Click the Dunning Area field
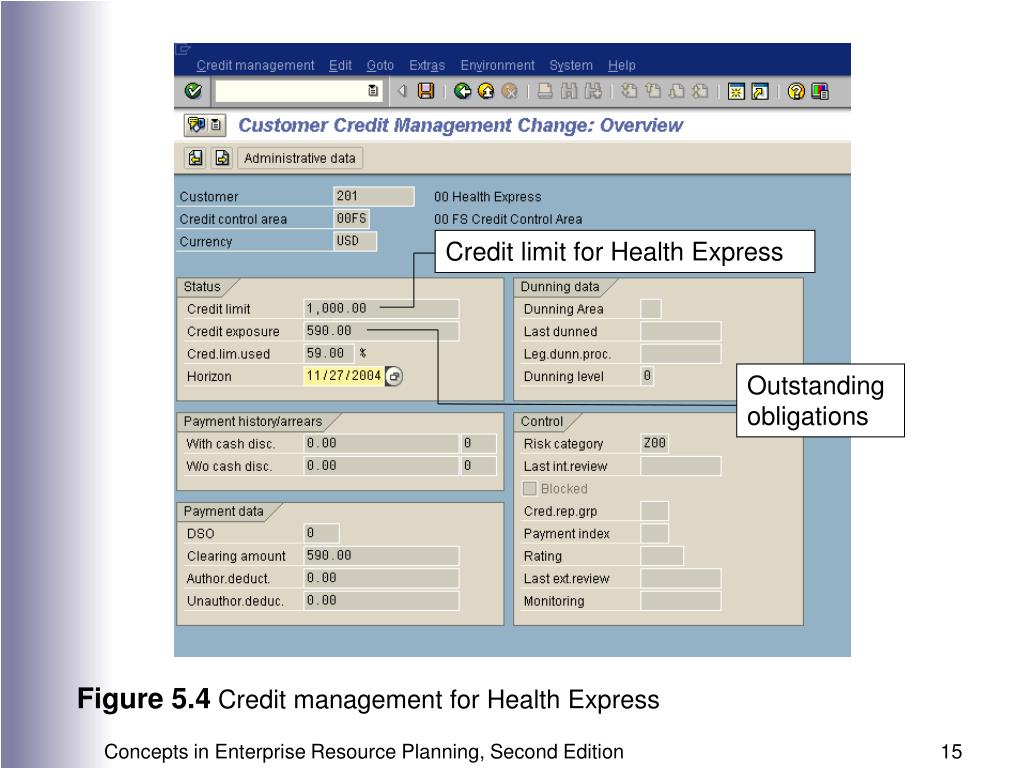 point(650,308)
